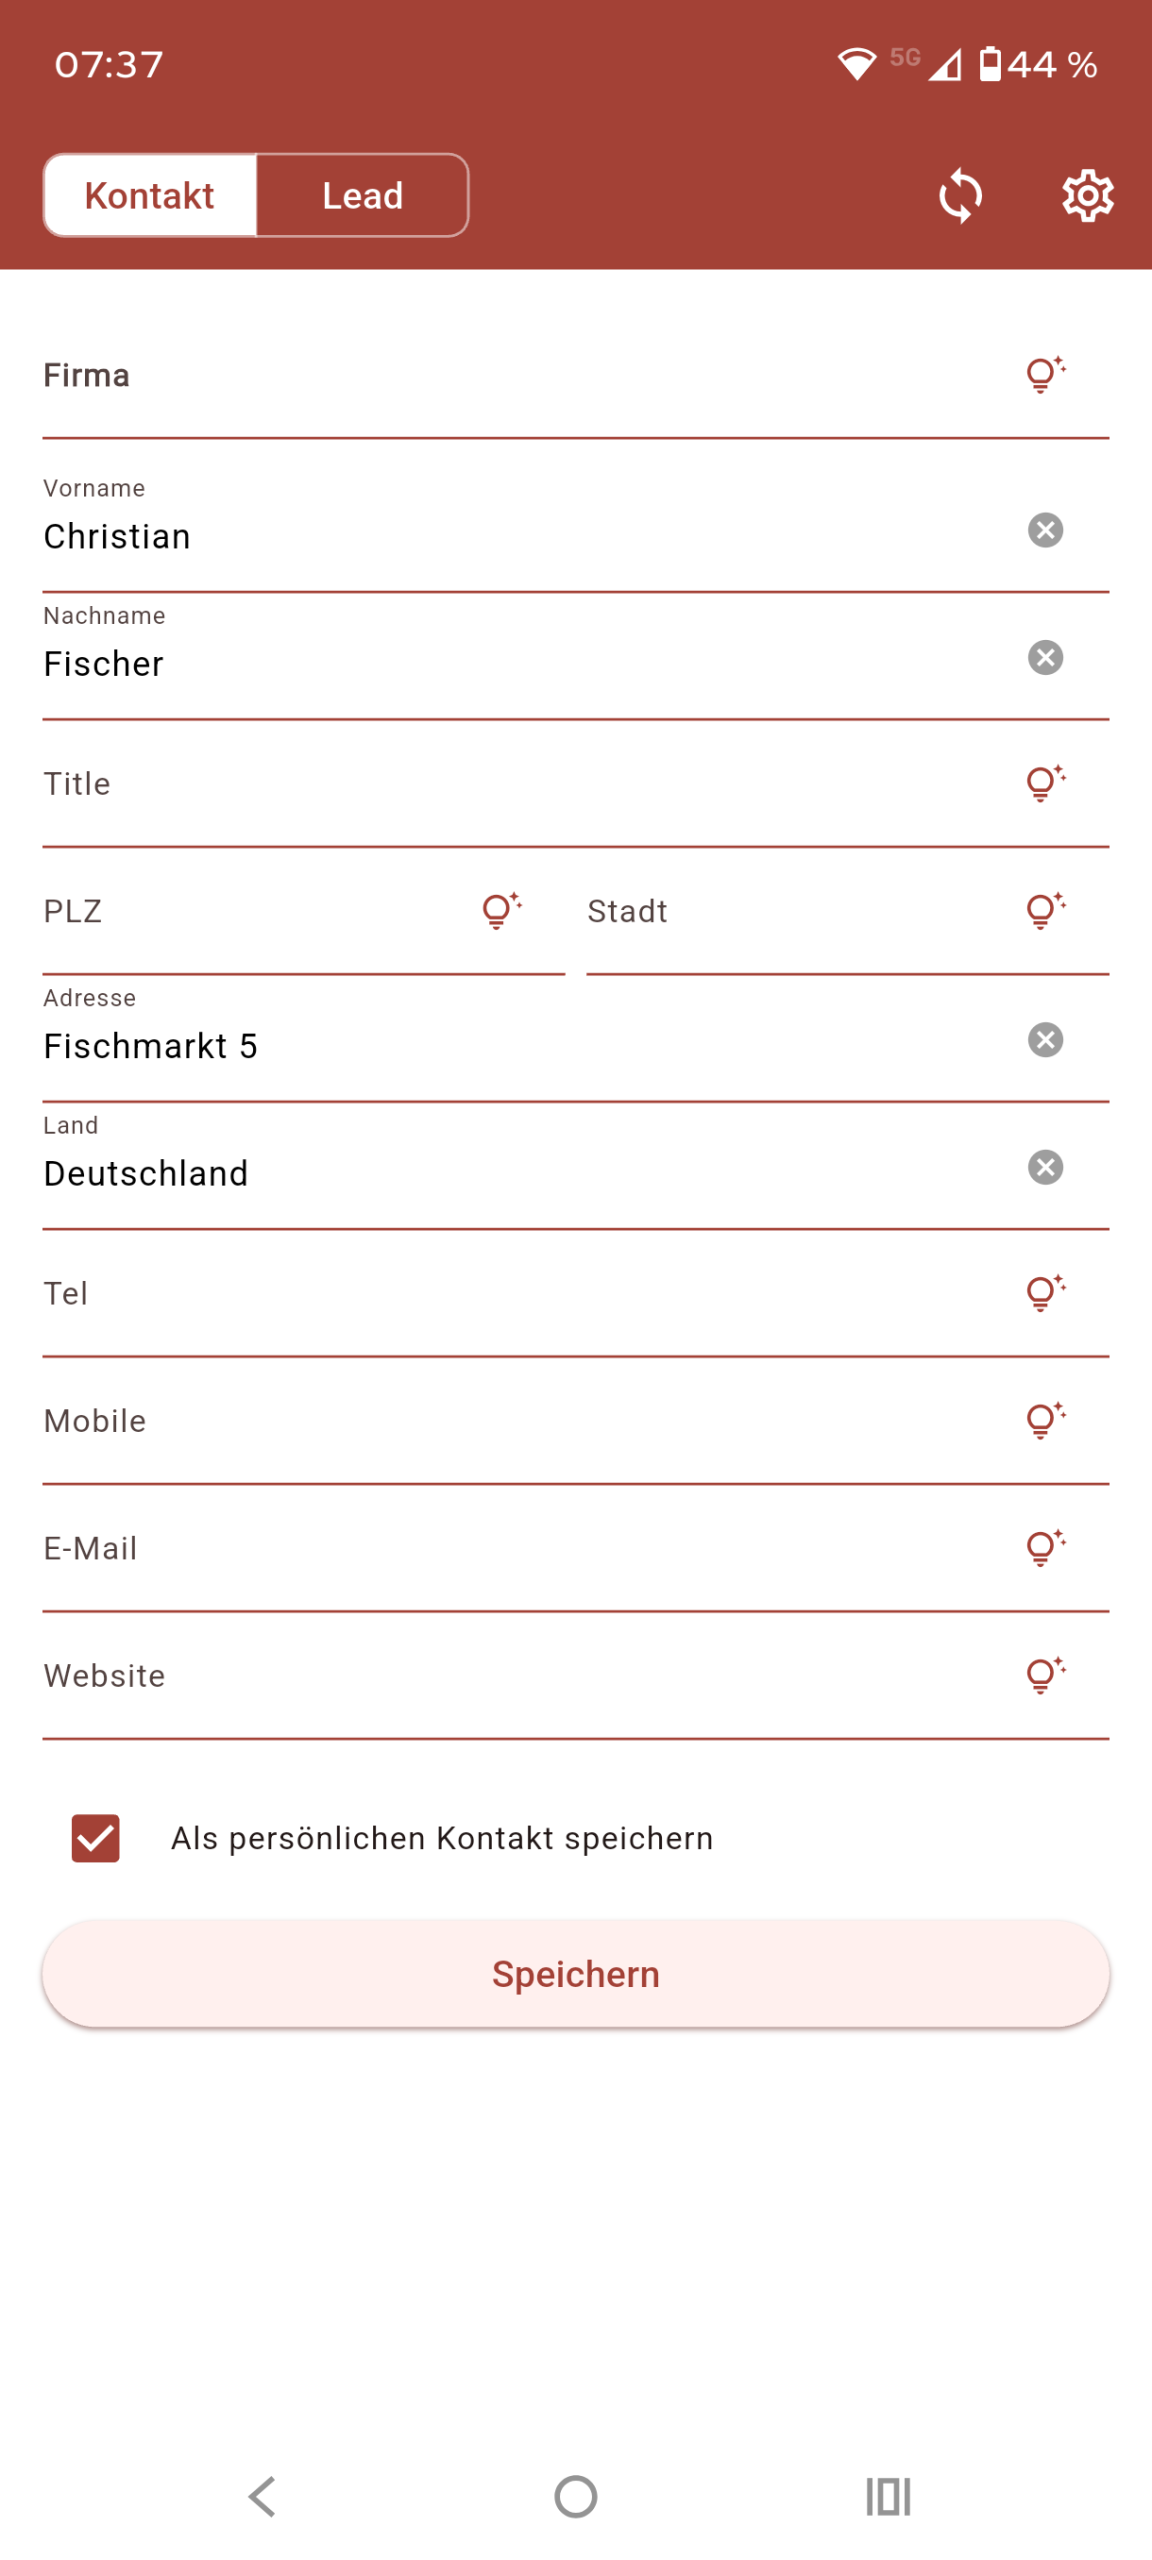This screenshot has width=1152, height=2560.
Task: Tap the Website suggestion lightbulb icon
Action: (1045, 1675)
